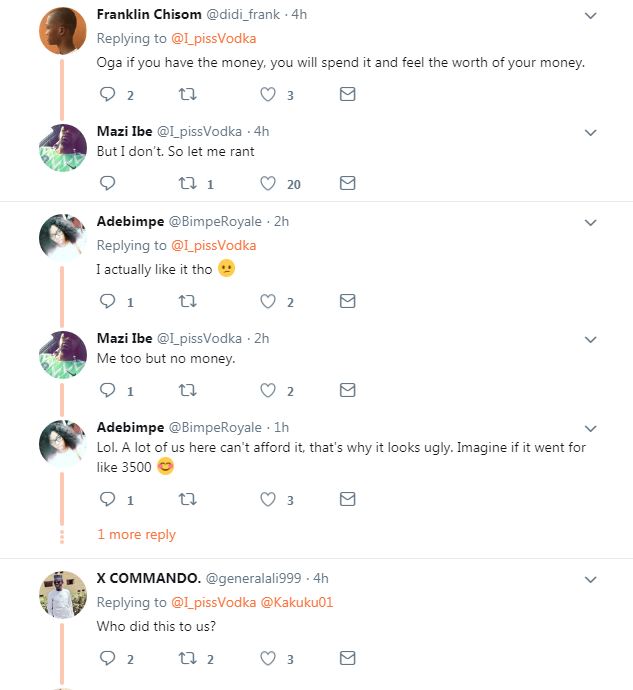Click Franklin Chisom's avatar picture
This screenshot has height=690, width=633.
63,30
